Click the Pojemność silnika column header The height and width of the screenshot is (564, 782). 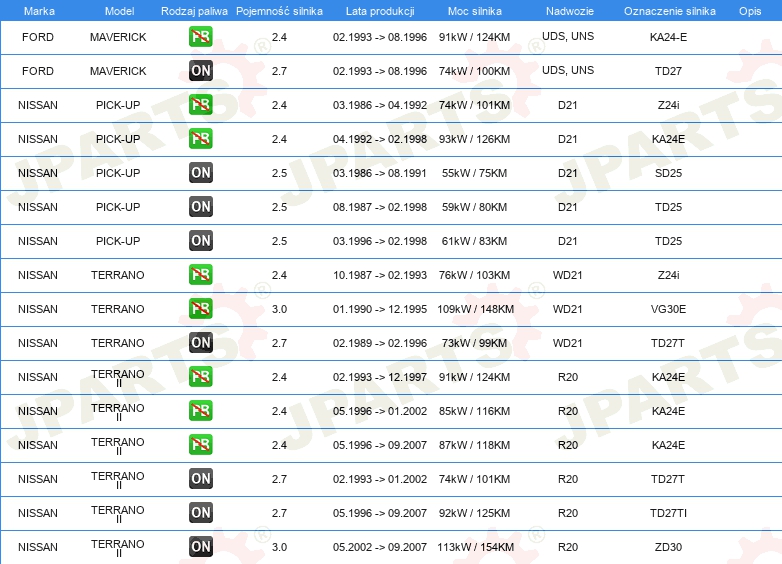tap(279, 11)
